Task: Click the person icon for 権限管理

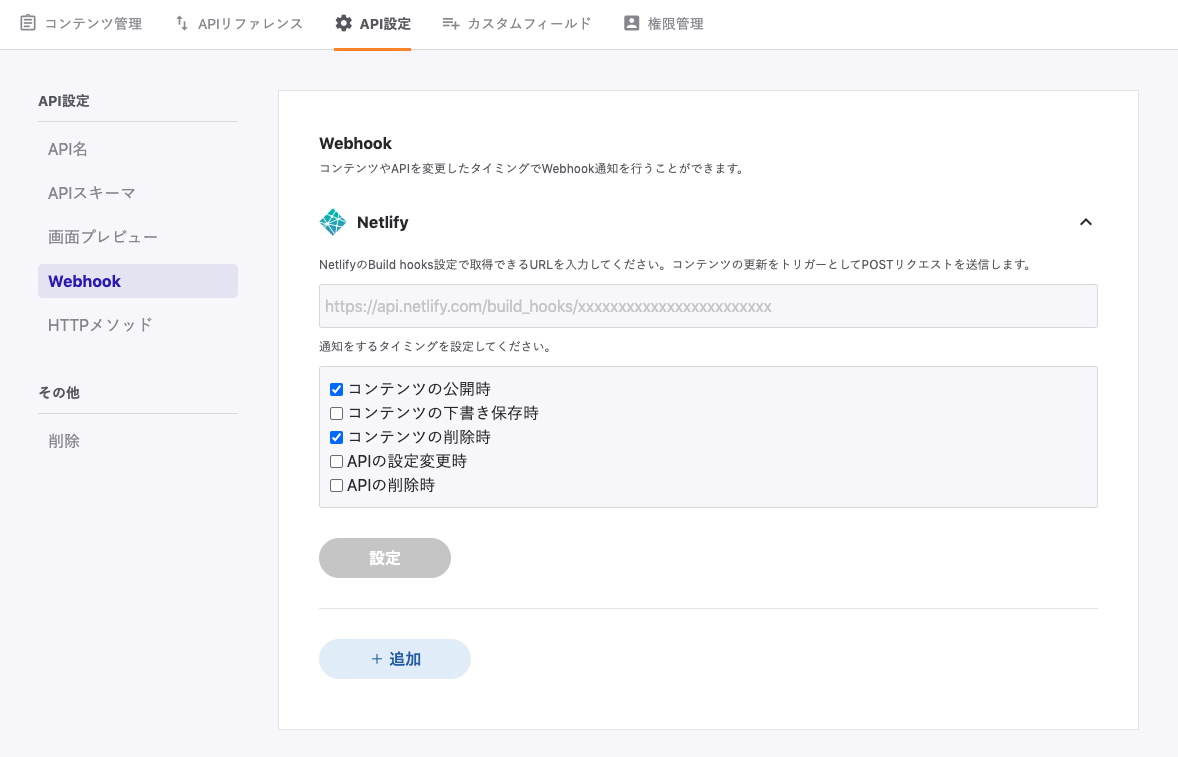Action: coord(631,23)
